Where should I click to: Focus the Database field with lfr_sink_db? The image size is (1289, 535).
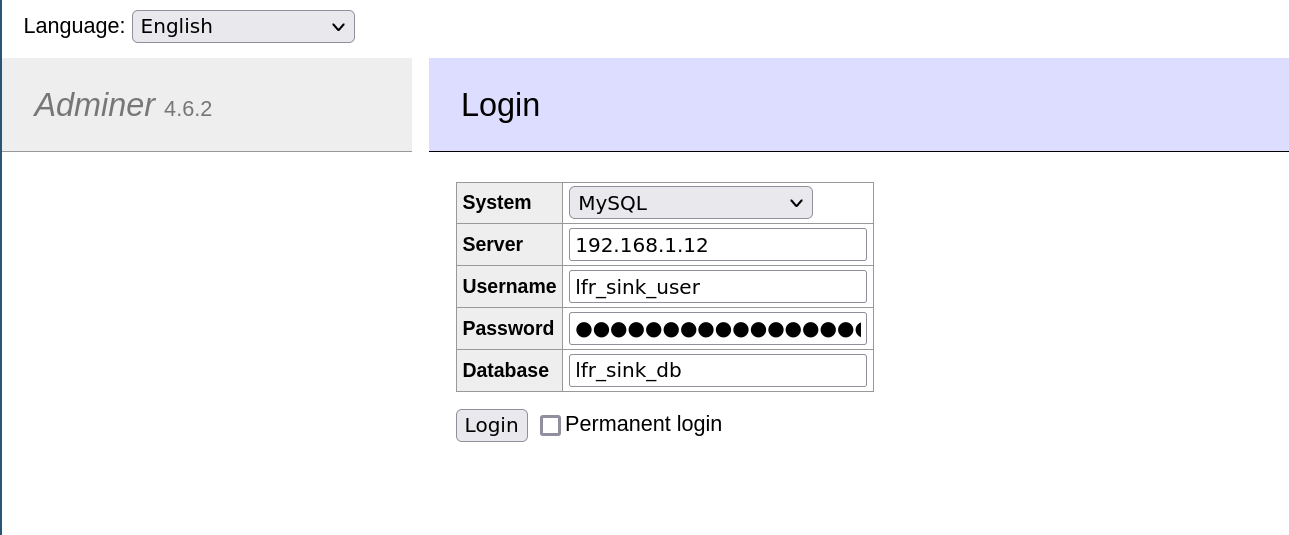(x=717, y=371)
